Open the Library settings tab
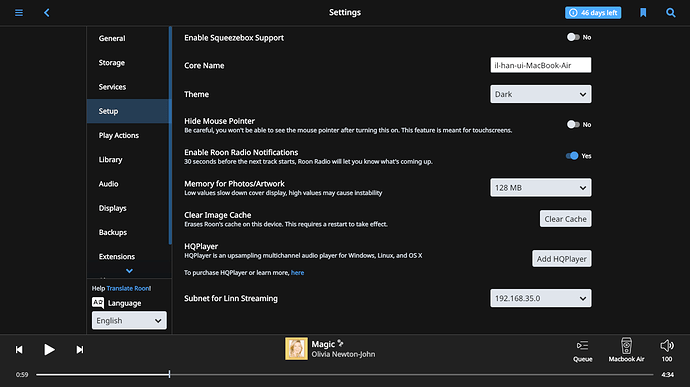This screenshot has width=690, height=387. [128, 159]
